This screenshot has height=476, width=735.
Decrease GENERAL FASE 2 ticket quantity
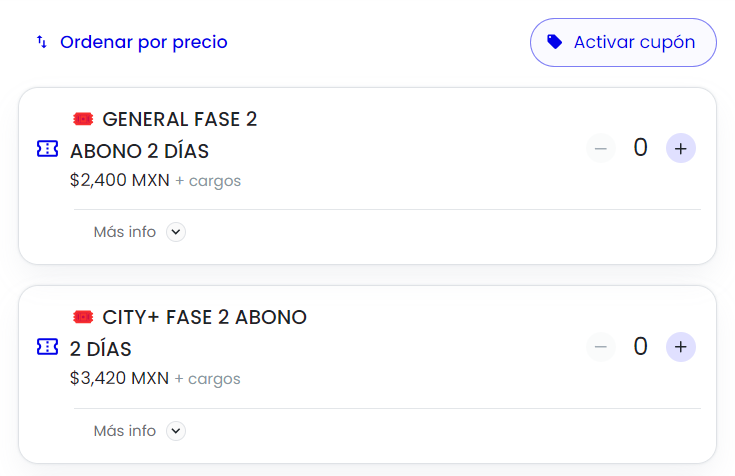click(x=601, y=149)
